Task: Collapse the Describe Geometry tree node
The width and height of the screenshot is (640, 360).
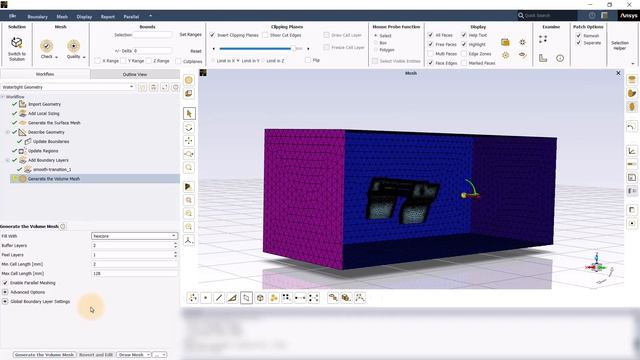Action: pyautogui.click(x=8, y=132)
